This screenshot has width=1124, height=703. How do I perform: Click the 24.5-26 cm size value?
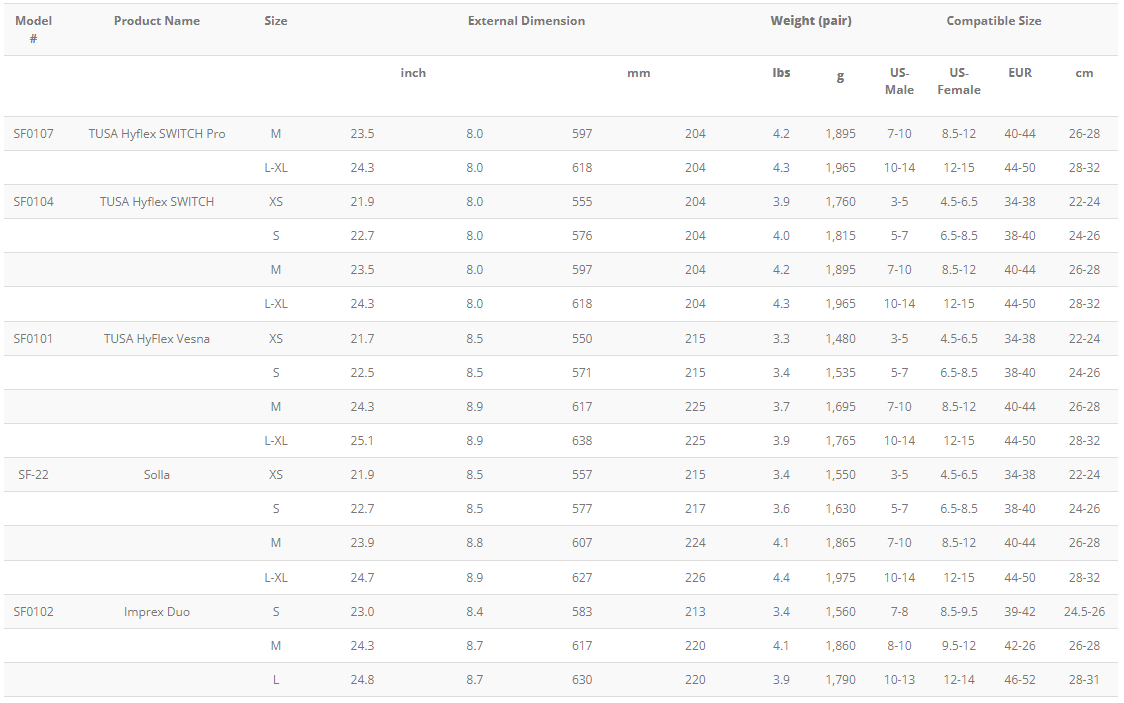point(1084,612)
